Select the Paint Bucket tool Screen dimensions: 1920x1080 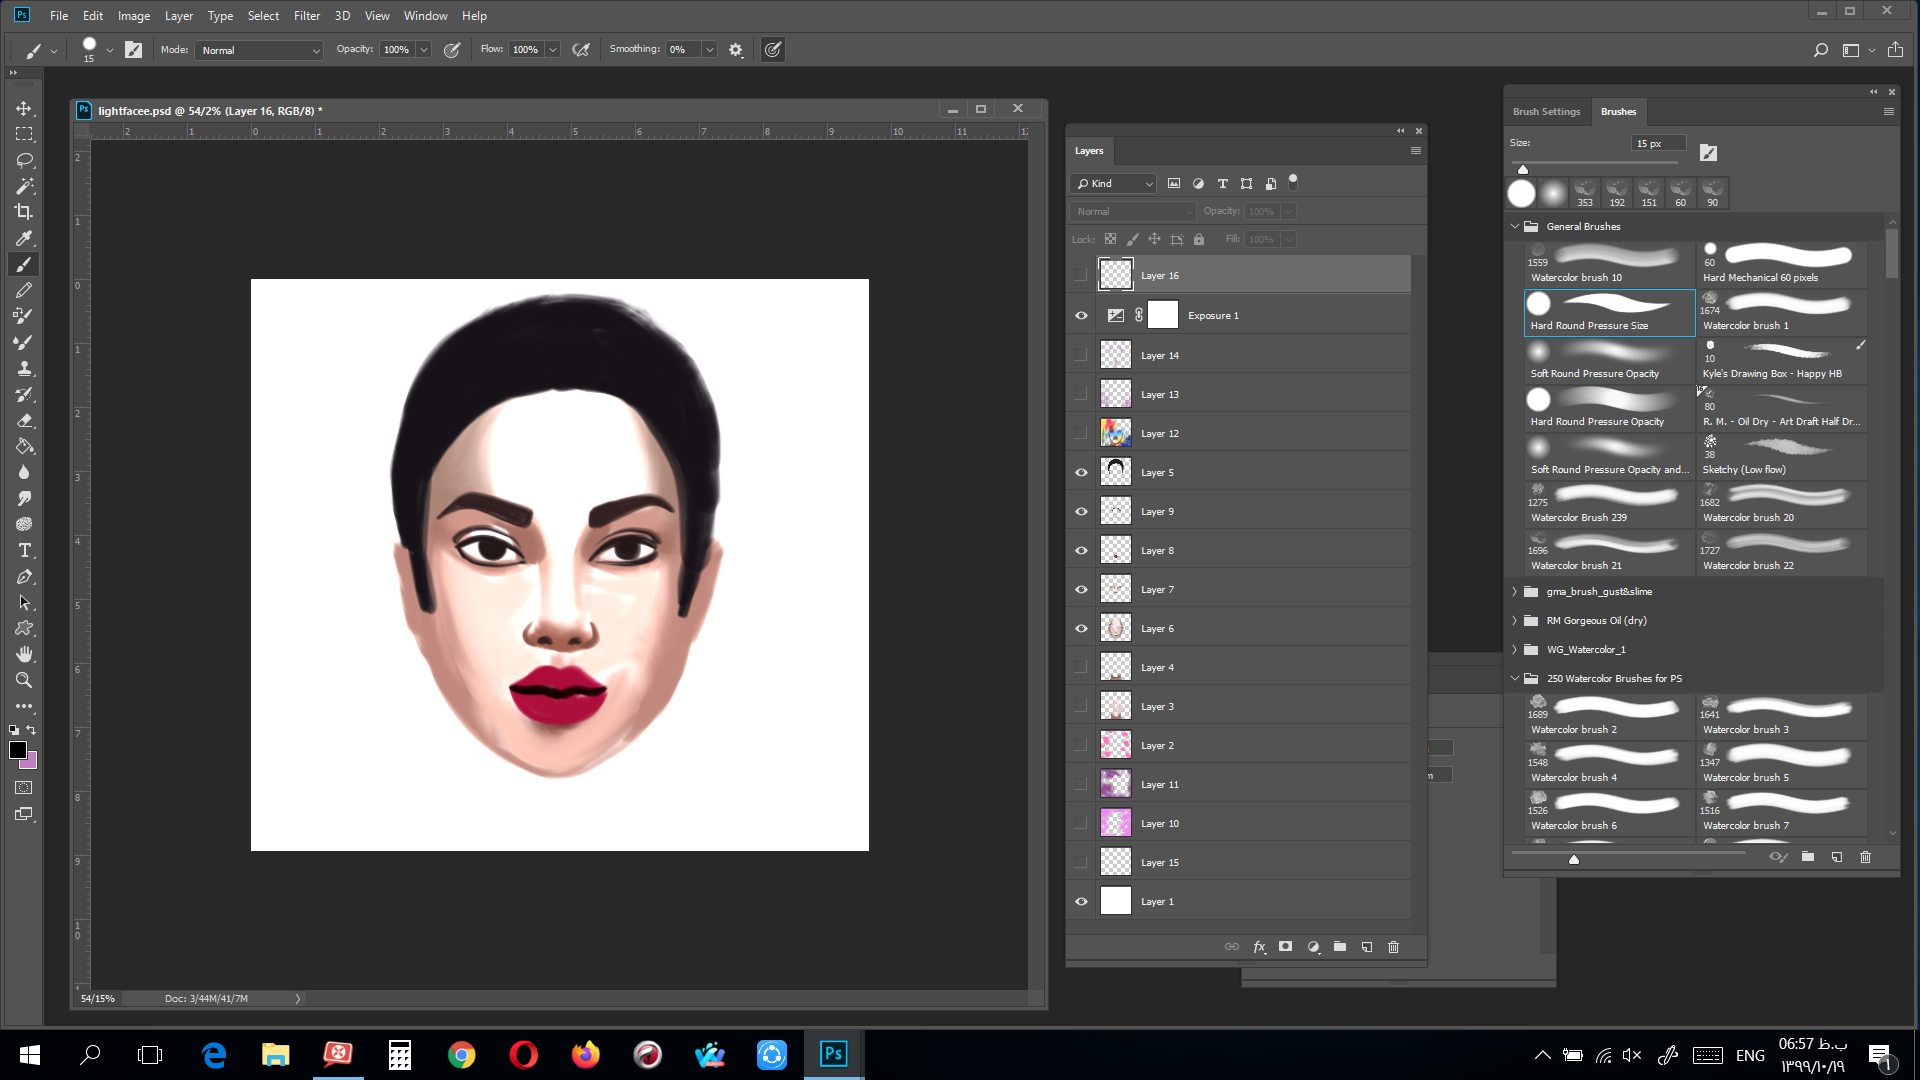point(24,446)
